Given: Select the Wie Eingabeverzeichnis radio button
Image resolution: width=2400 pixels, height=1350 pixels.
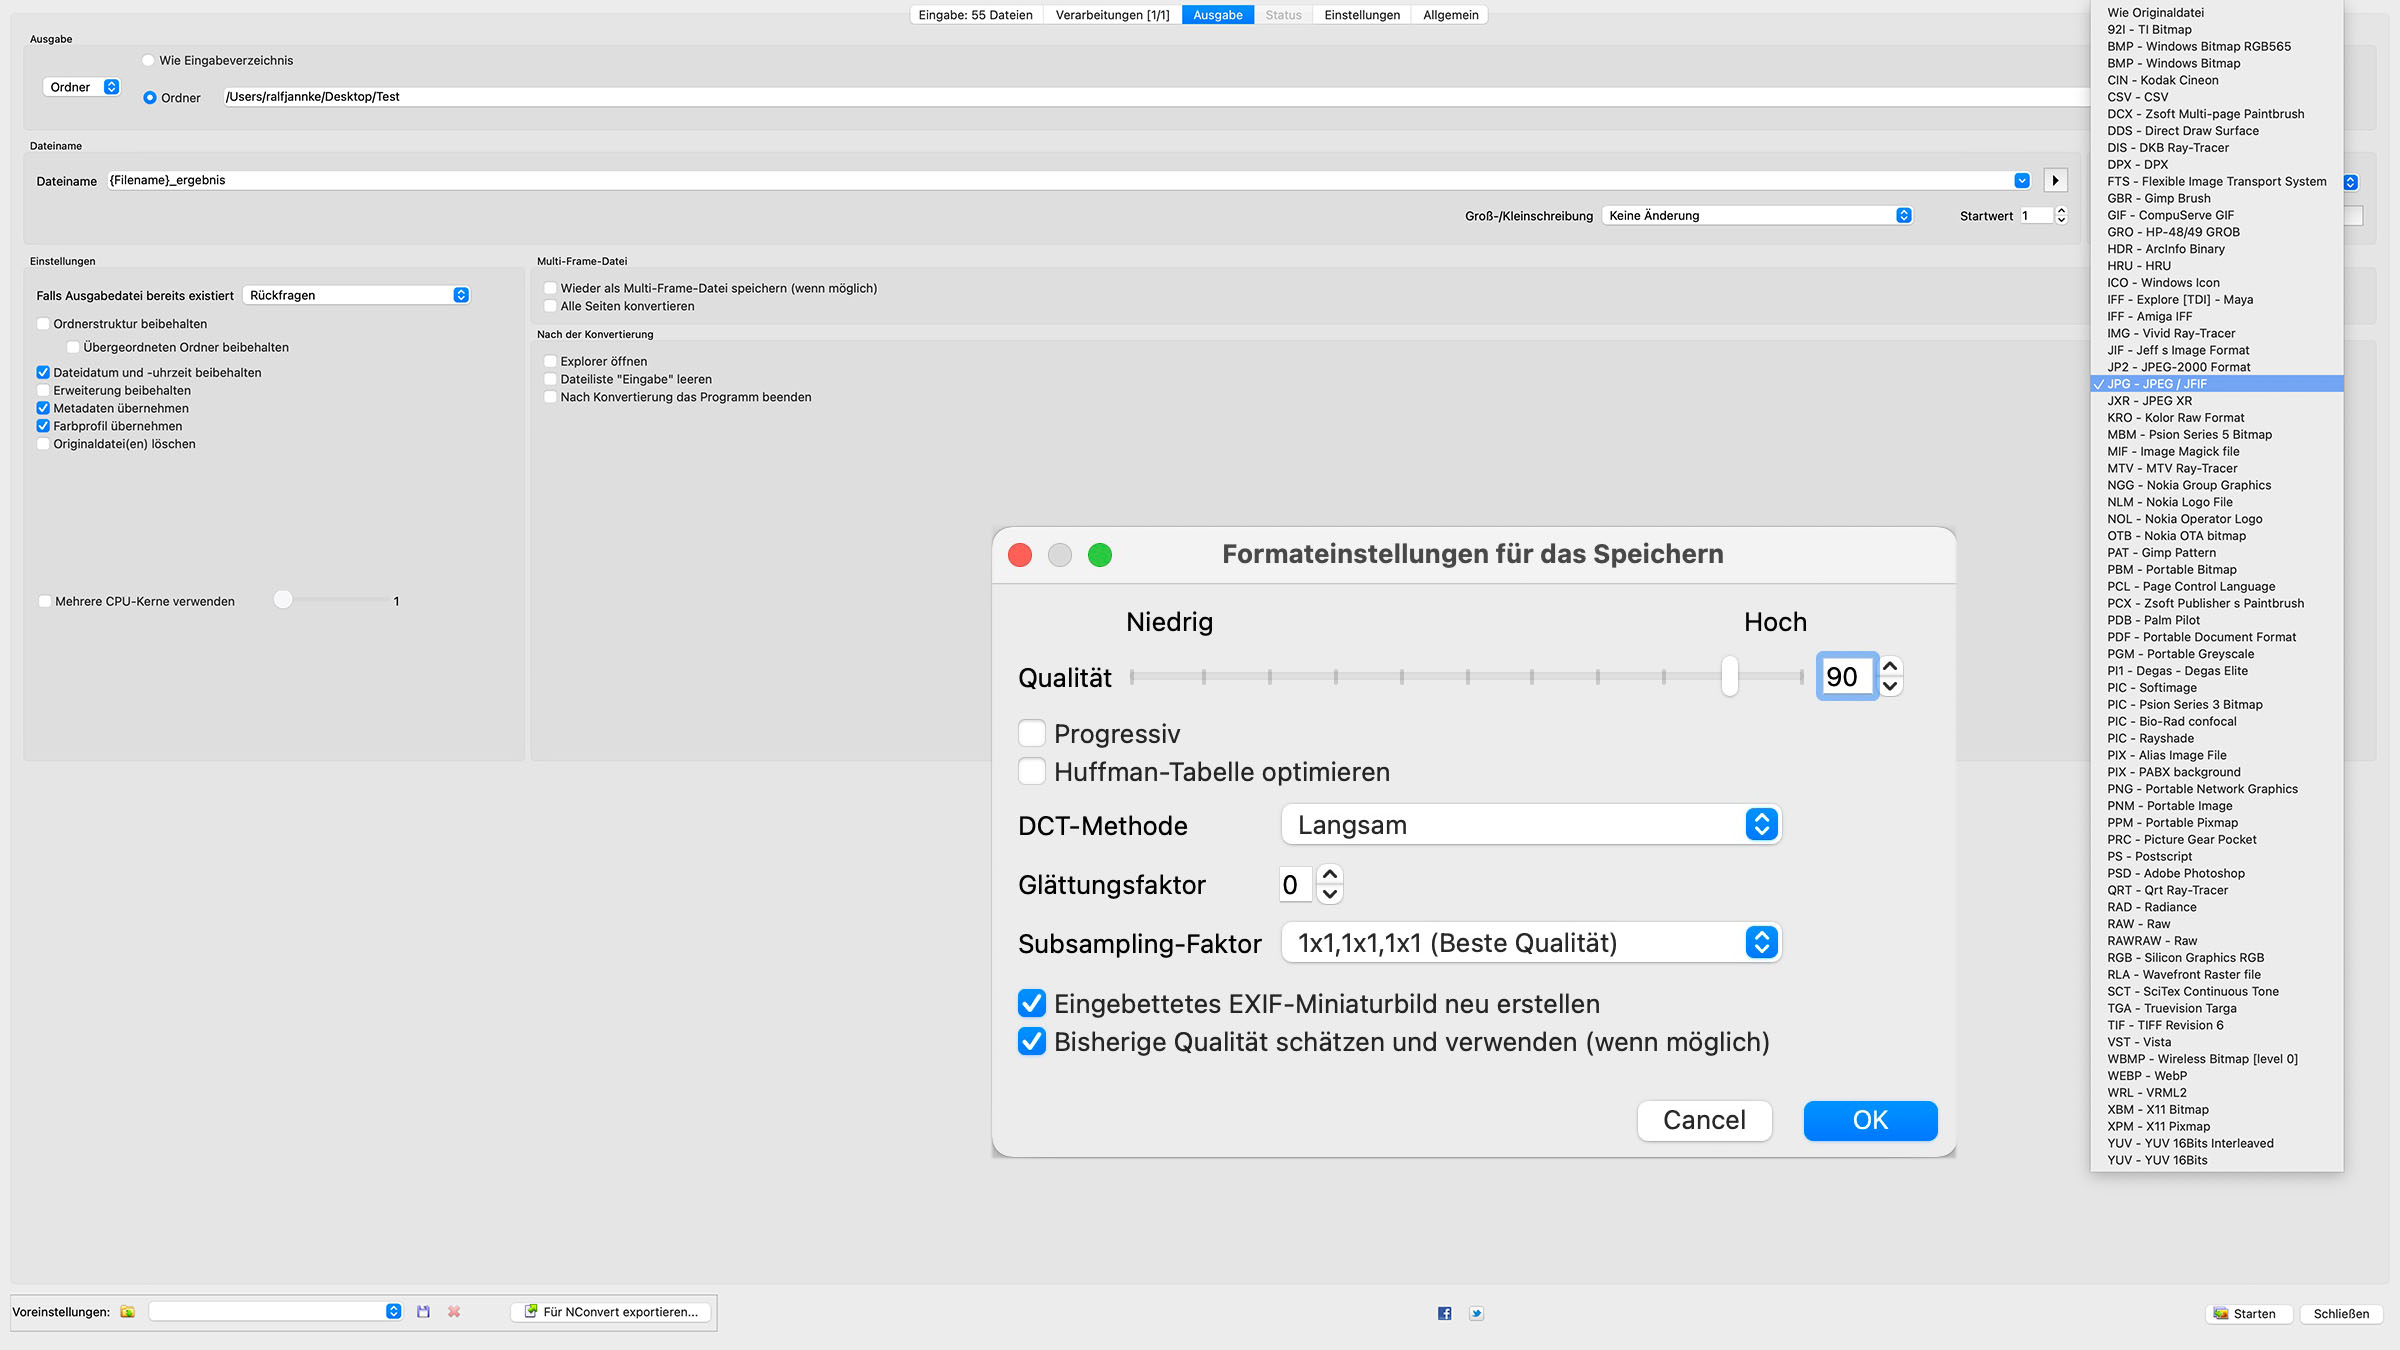Looking at the screenshot, I should (x=149, y=61).
